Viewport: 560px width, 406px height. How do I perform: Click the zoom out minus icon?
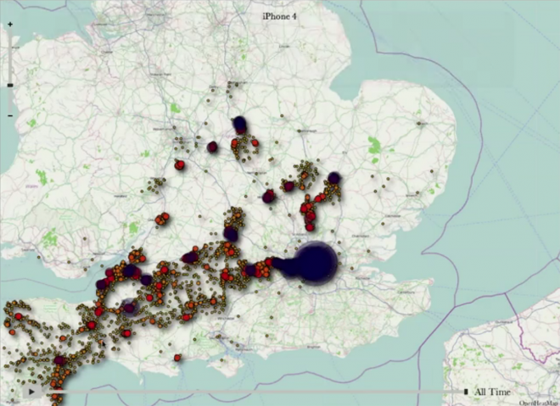click(10, 116)
